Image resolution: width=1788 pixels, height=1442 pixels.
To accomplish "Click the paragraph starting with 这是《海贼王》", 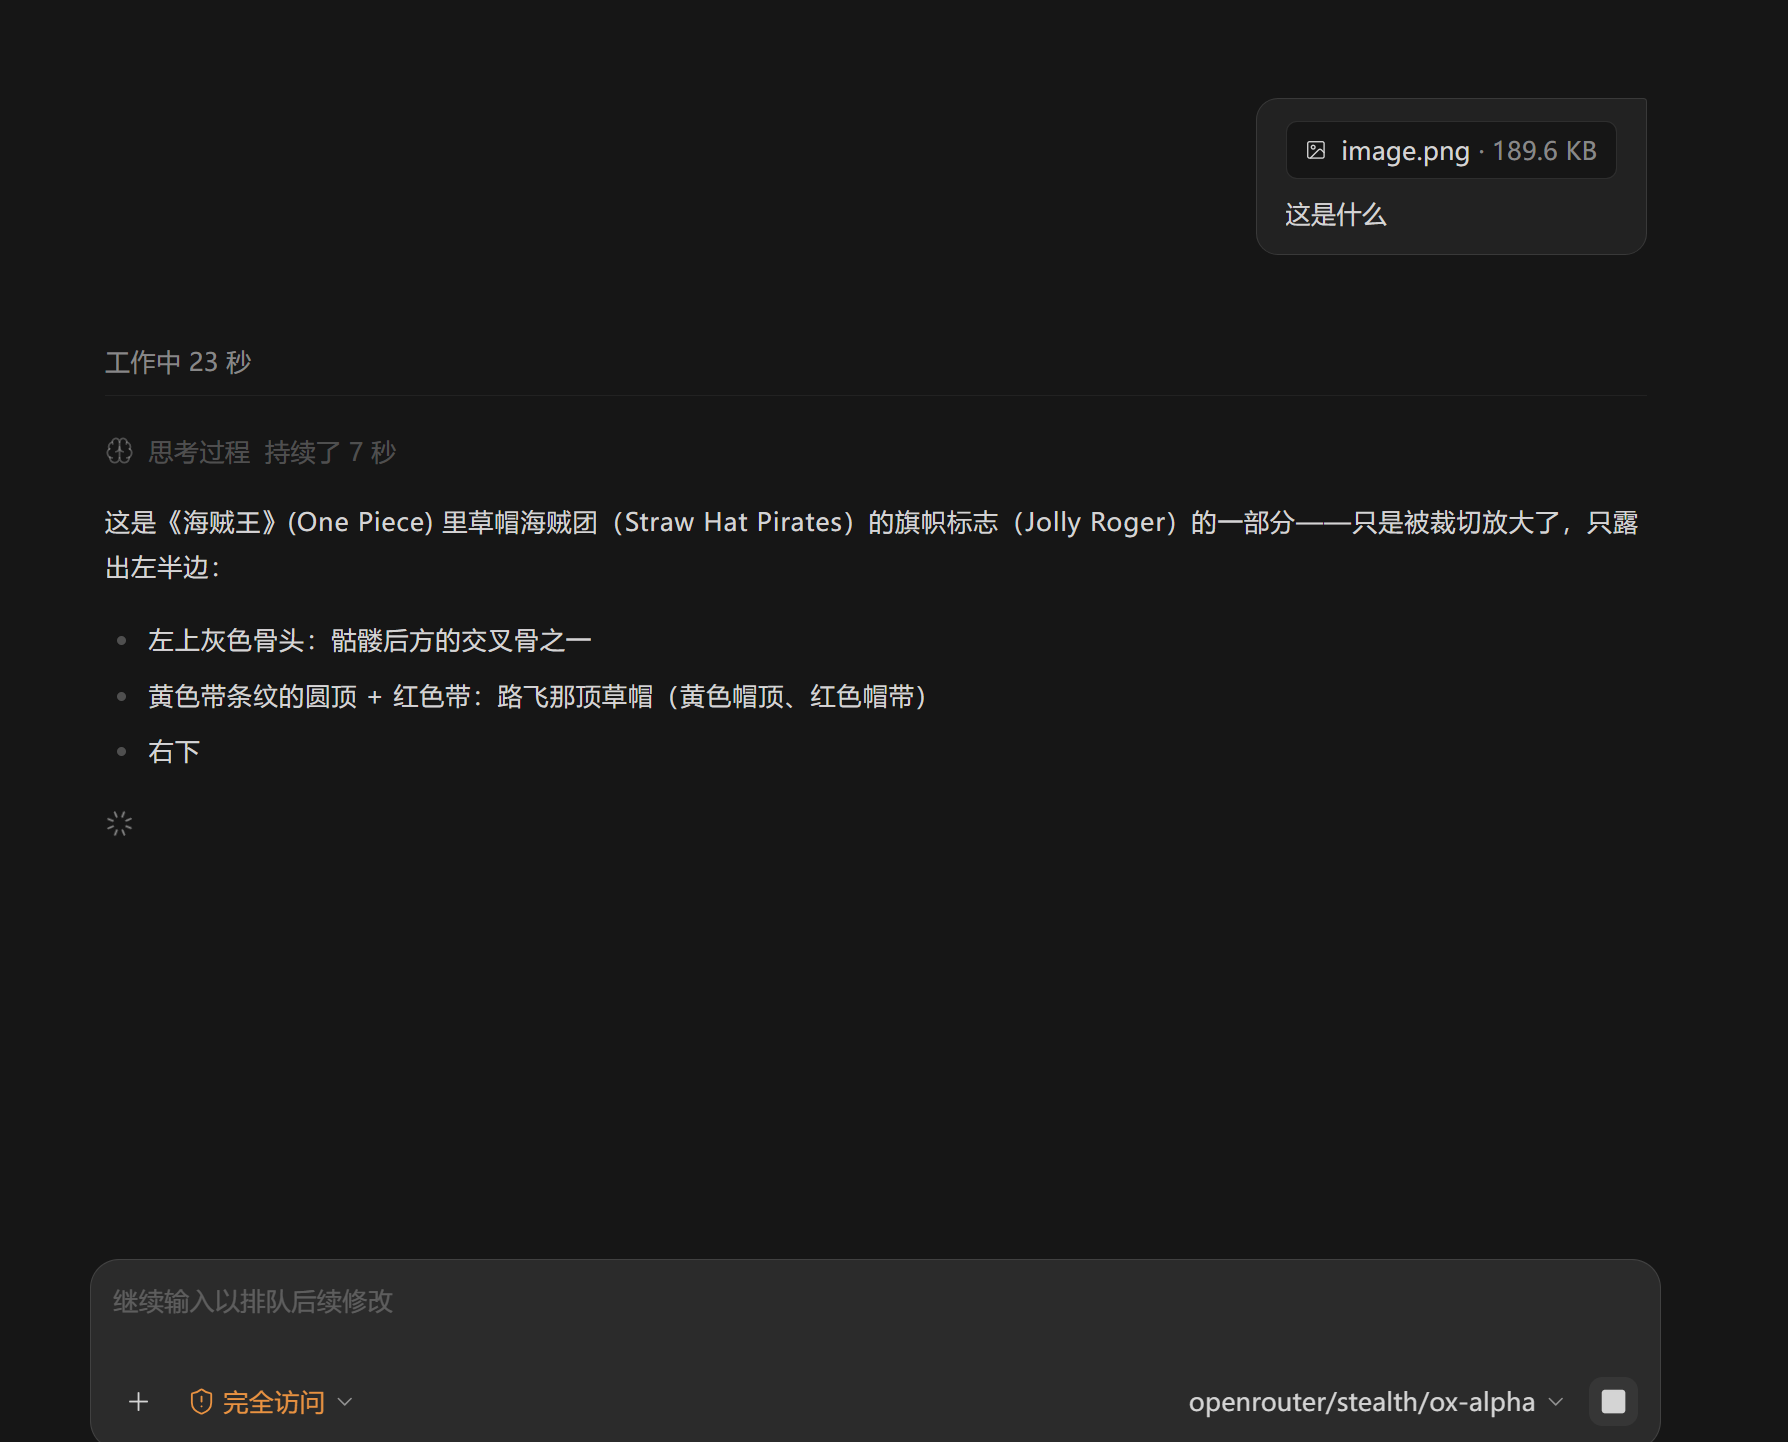I will (871, 545).
